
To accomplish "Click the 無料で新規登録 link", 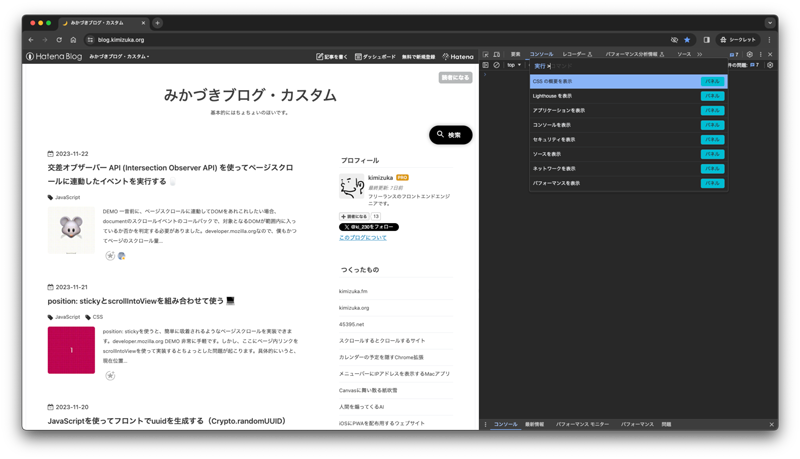I will click(x=418, y=57).
